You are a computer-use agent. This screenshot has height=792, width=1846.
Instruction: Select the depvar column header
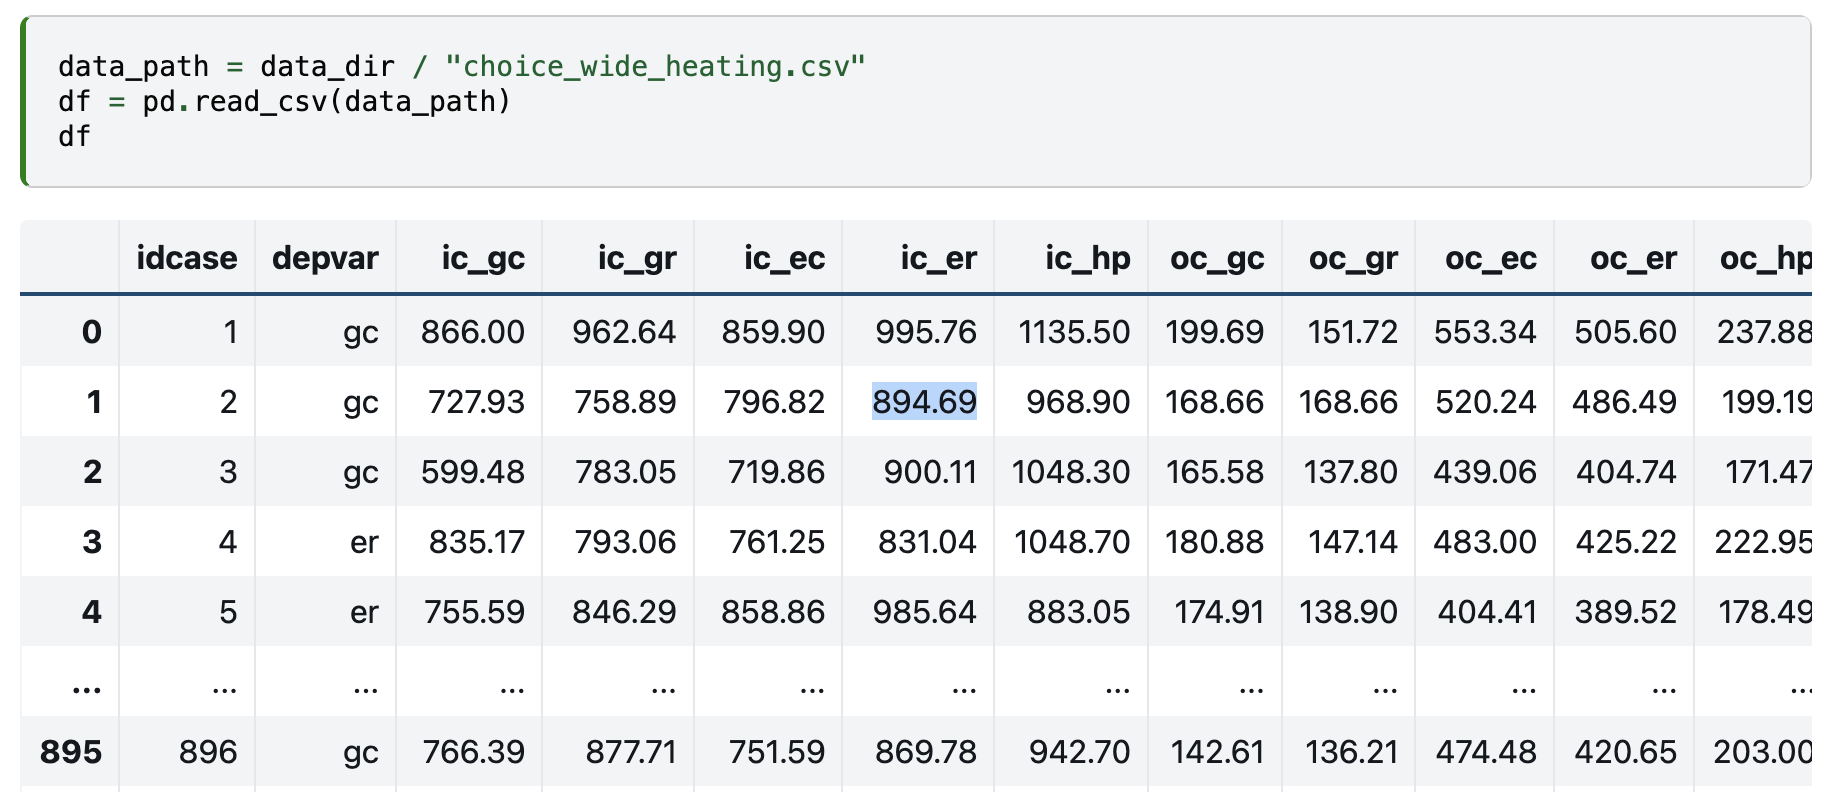pyautogui.click(x=325, y=258)
